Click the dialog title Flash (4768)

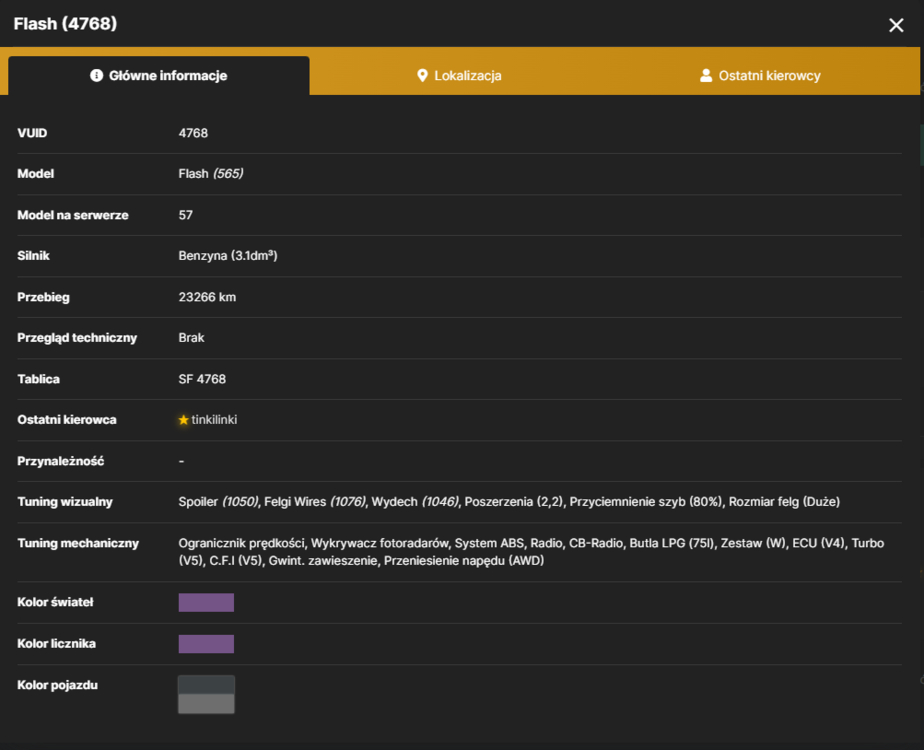65,24
